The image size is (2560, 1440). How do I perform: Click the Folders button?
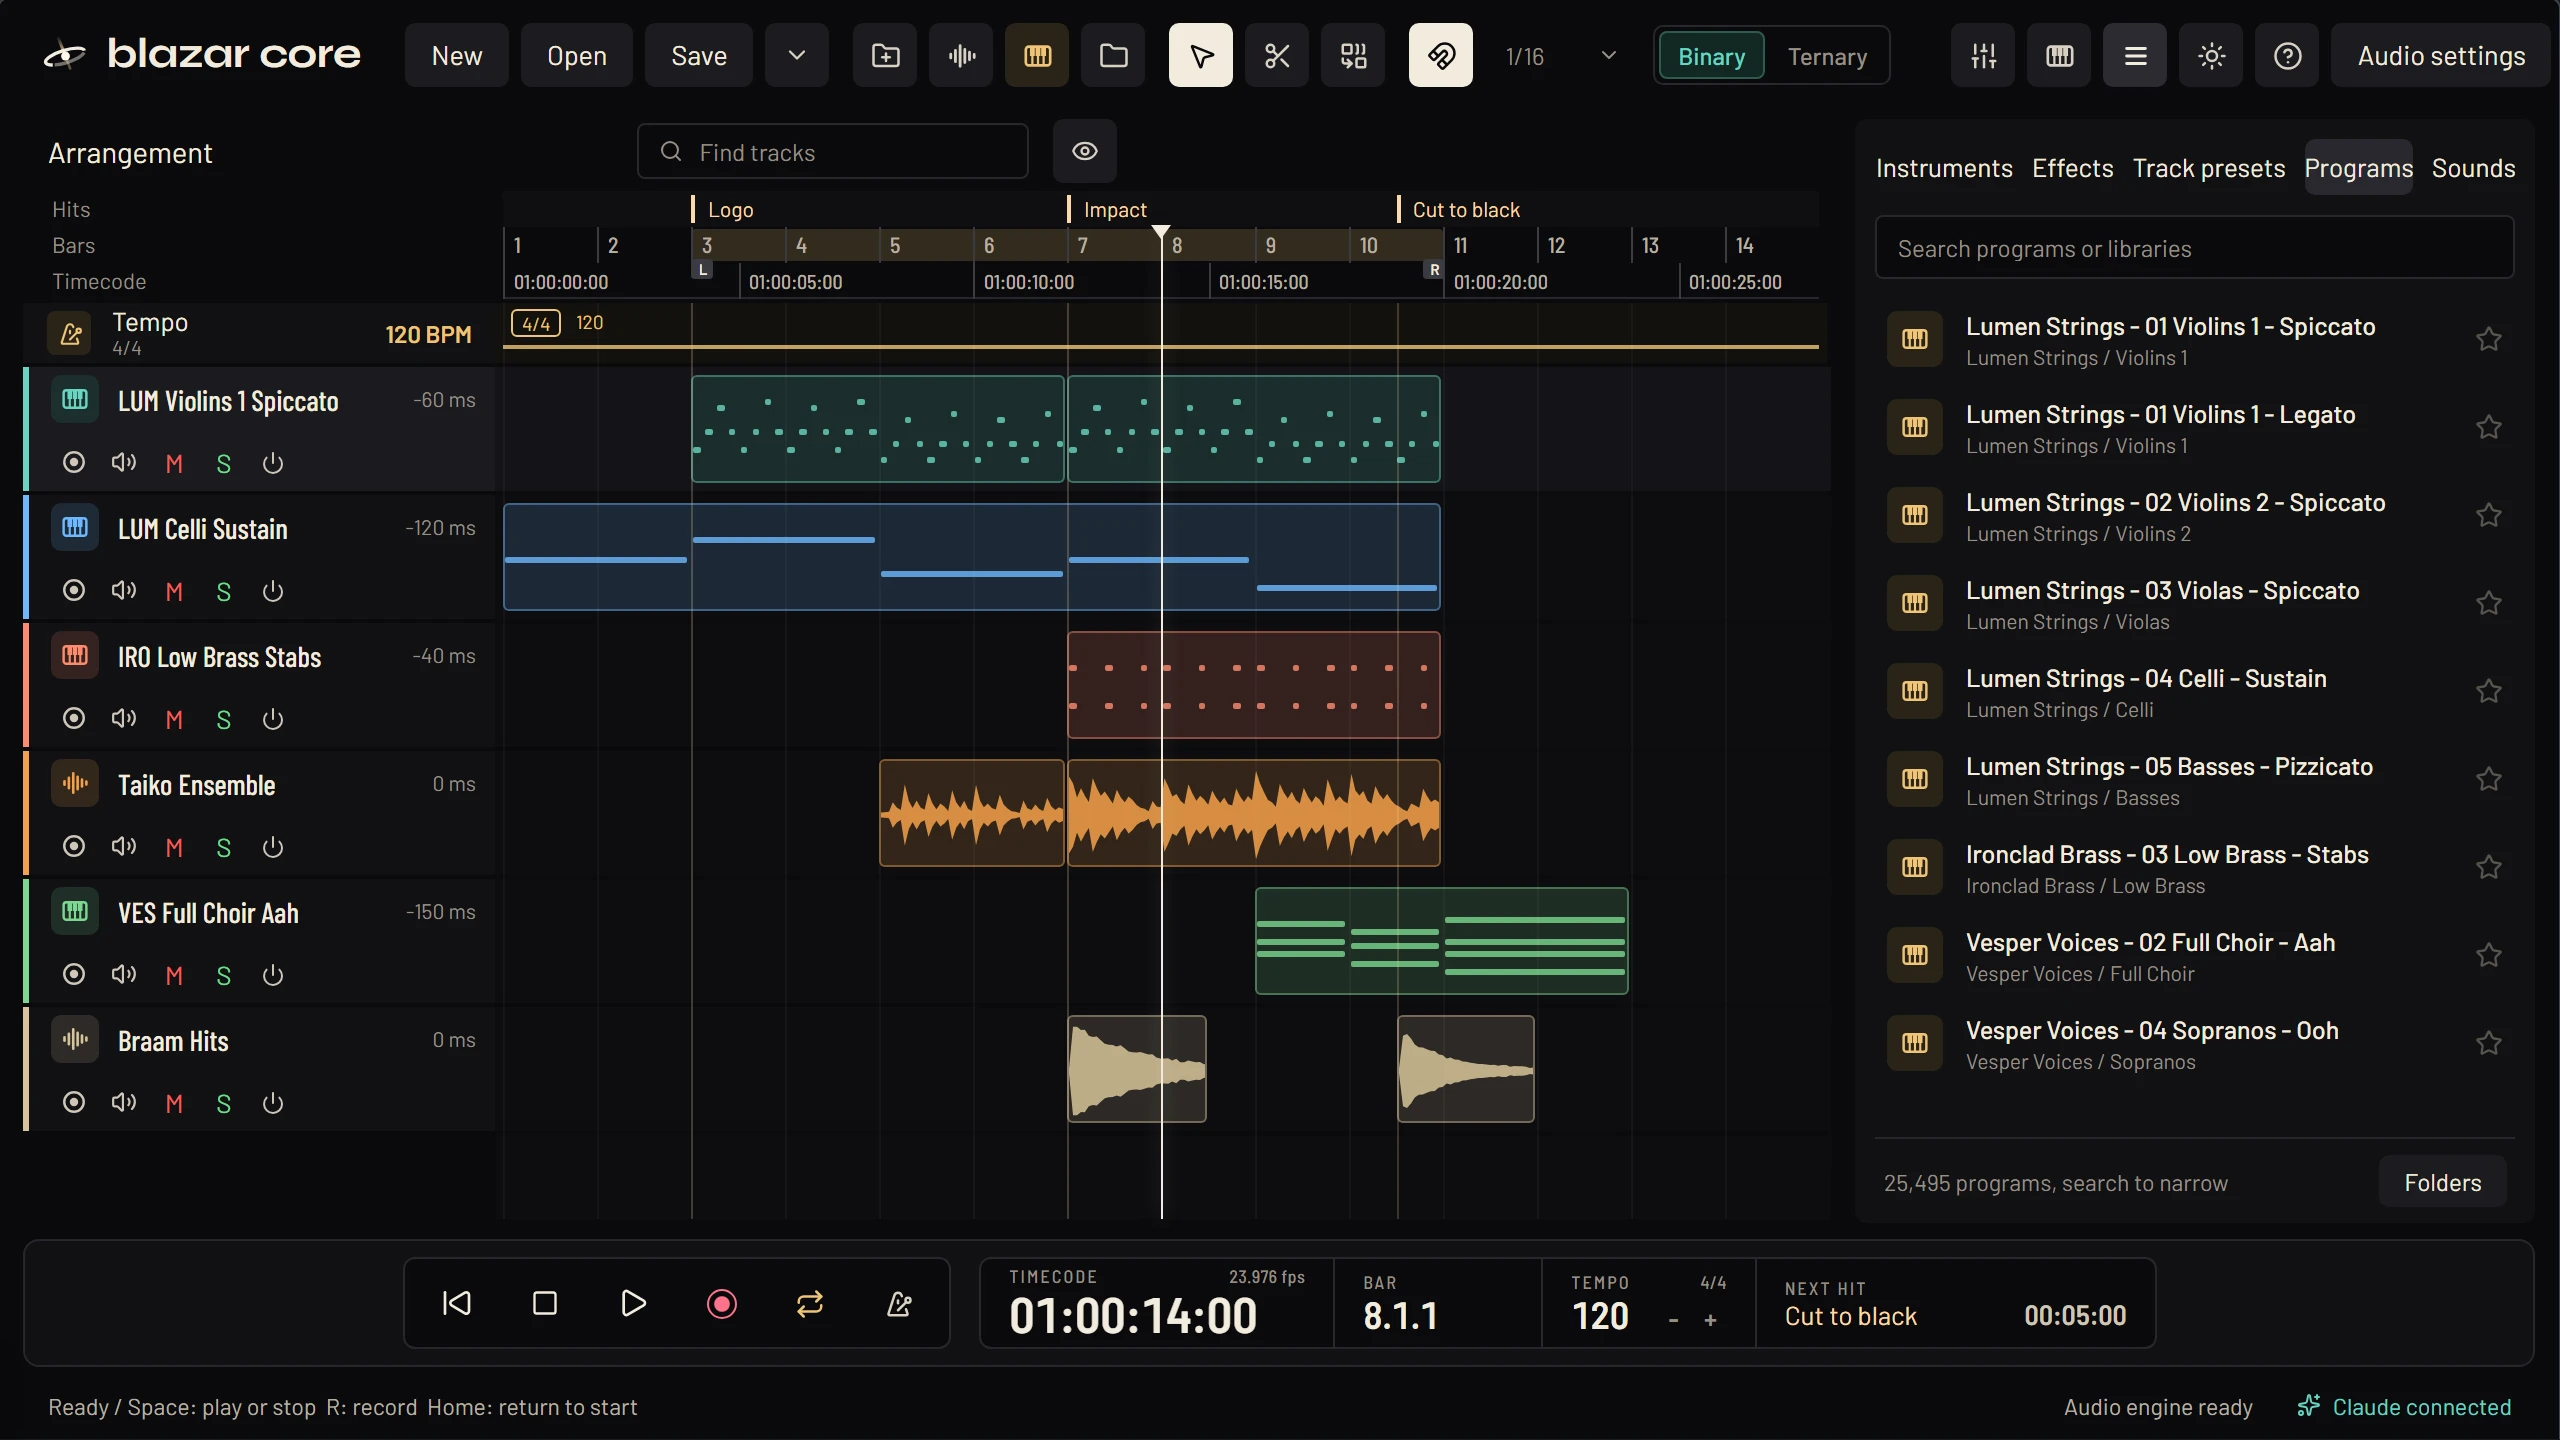(2443, 1183)
